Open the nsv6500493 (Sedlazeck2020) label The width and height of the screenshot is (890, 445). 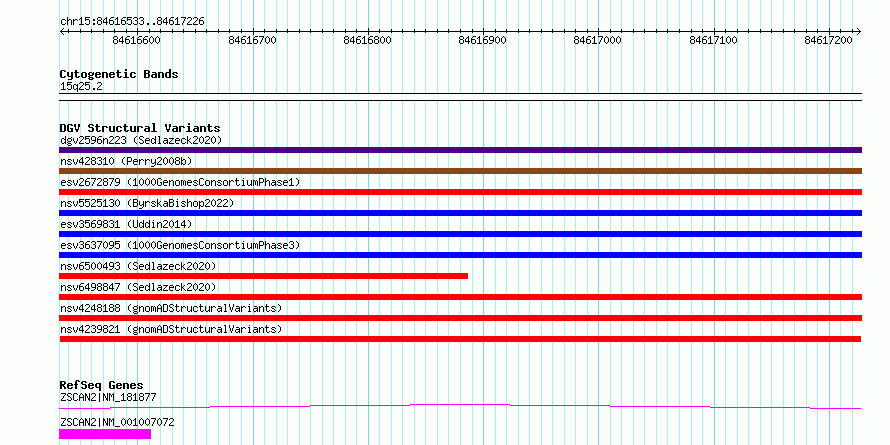tap(138, 266)
